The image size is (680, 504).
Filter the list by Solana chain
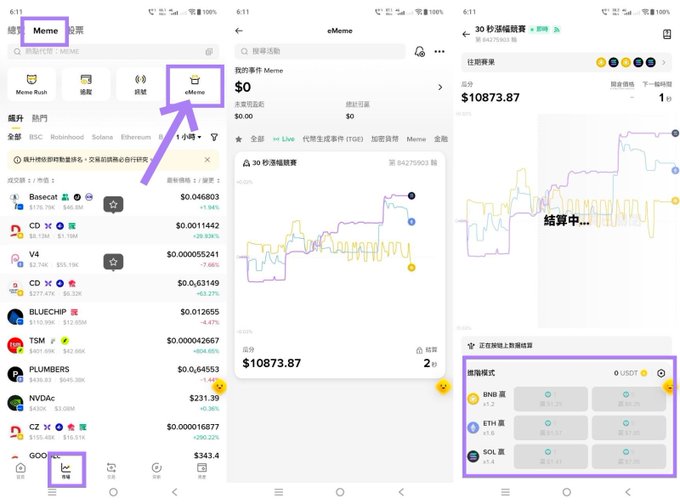click(102, 137)
